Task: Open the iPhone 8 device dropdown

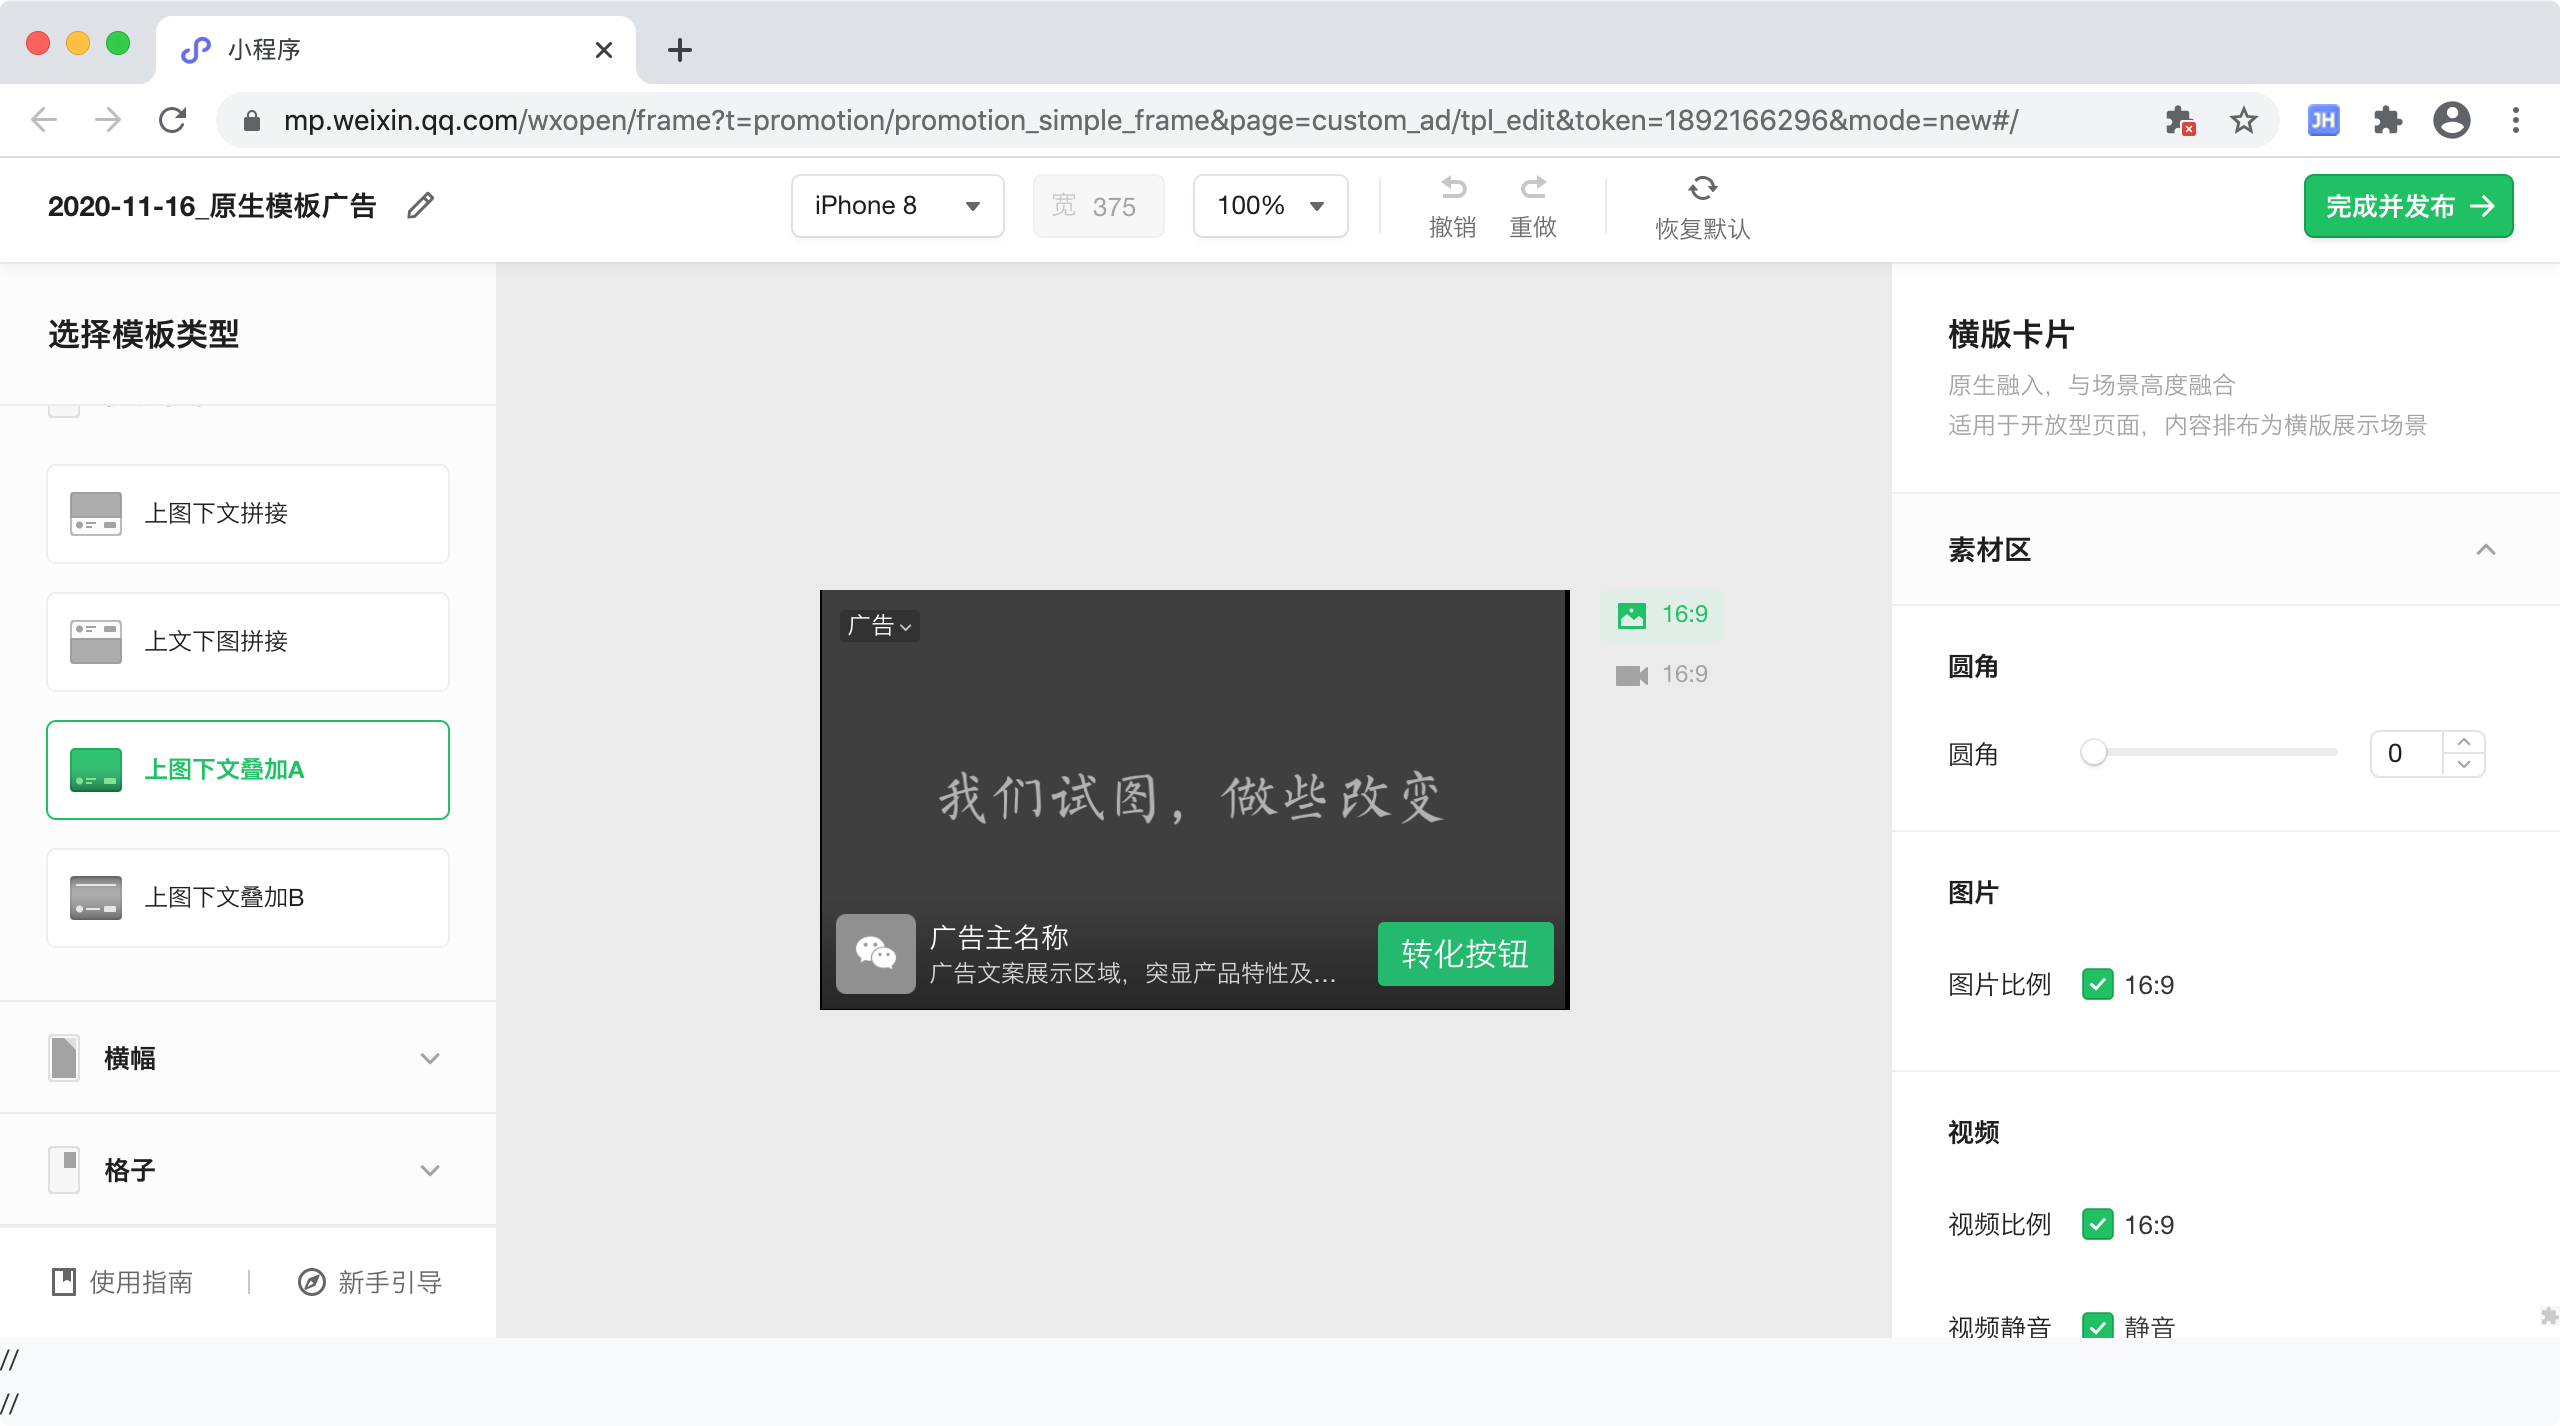Action: coord(897,206)
